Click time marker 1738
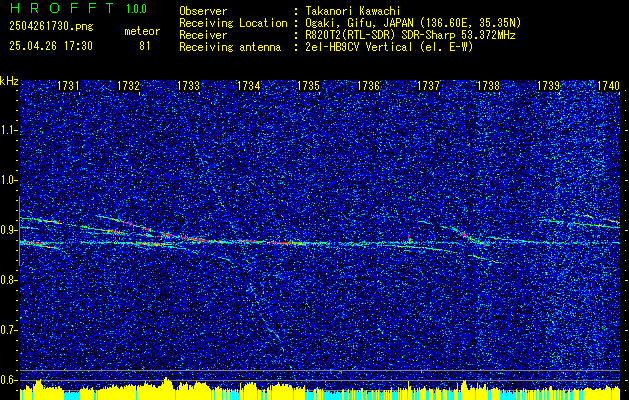629x400 pixels. click(489, 86)
